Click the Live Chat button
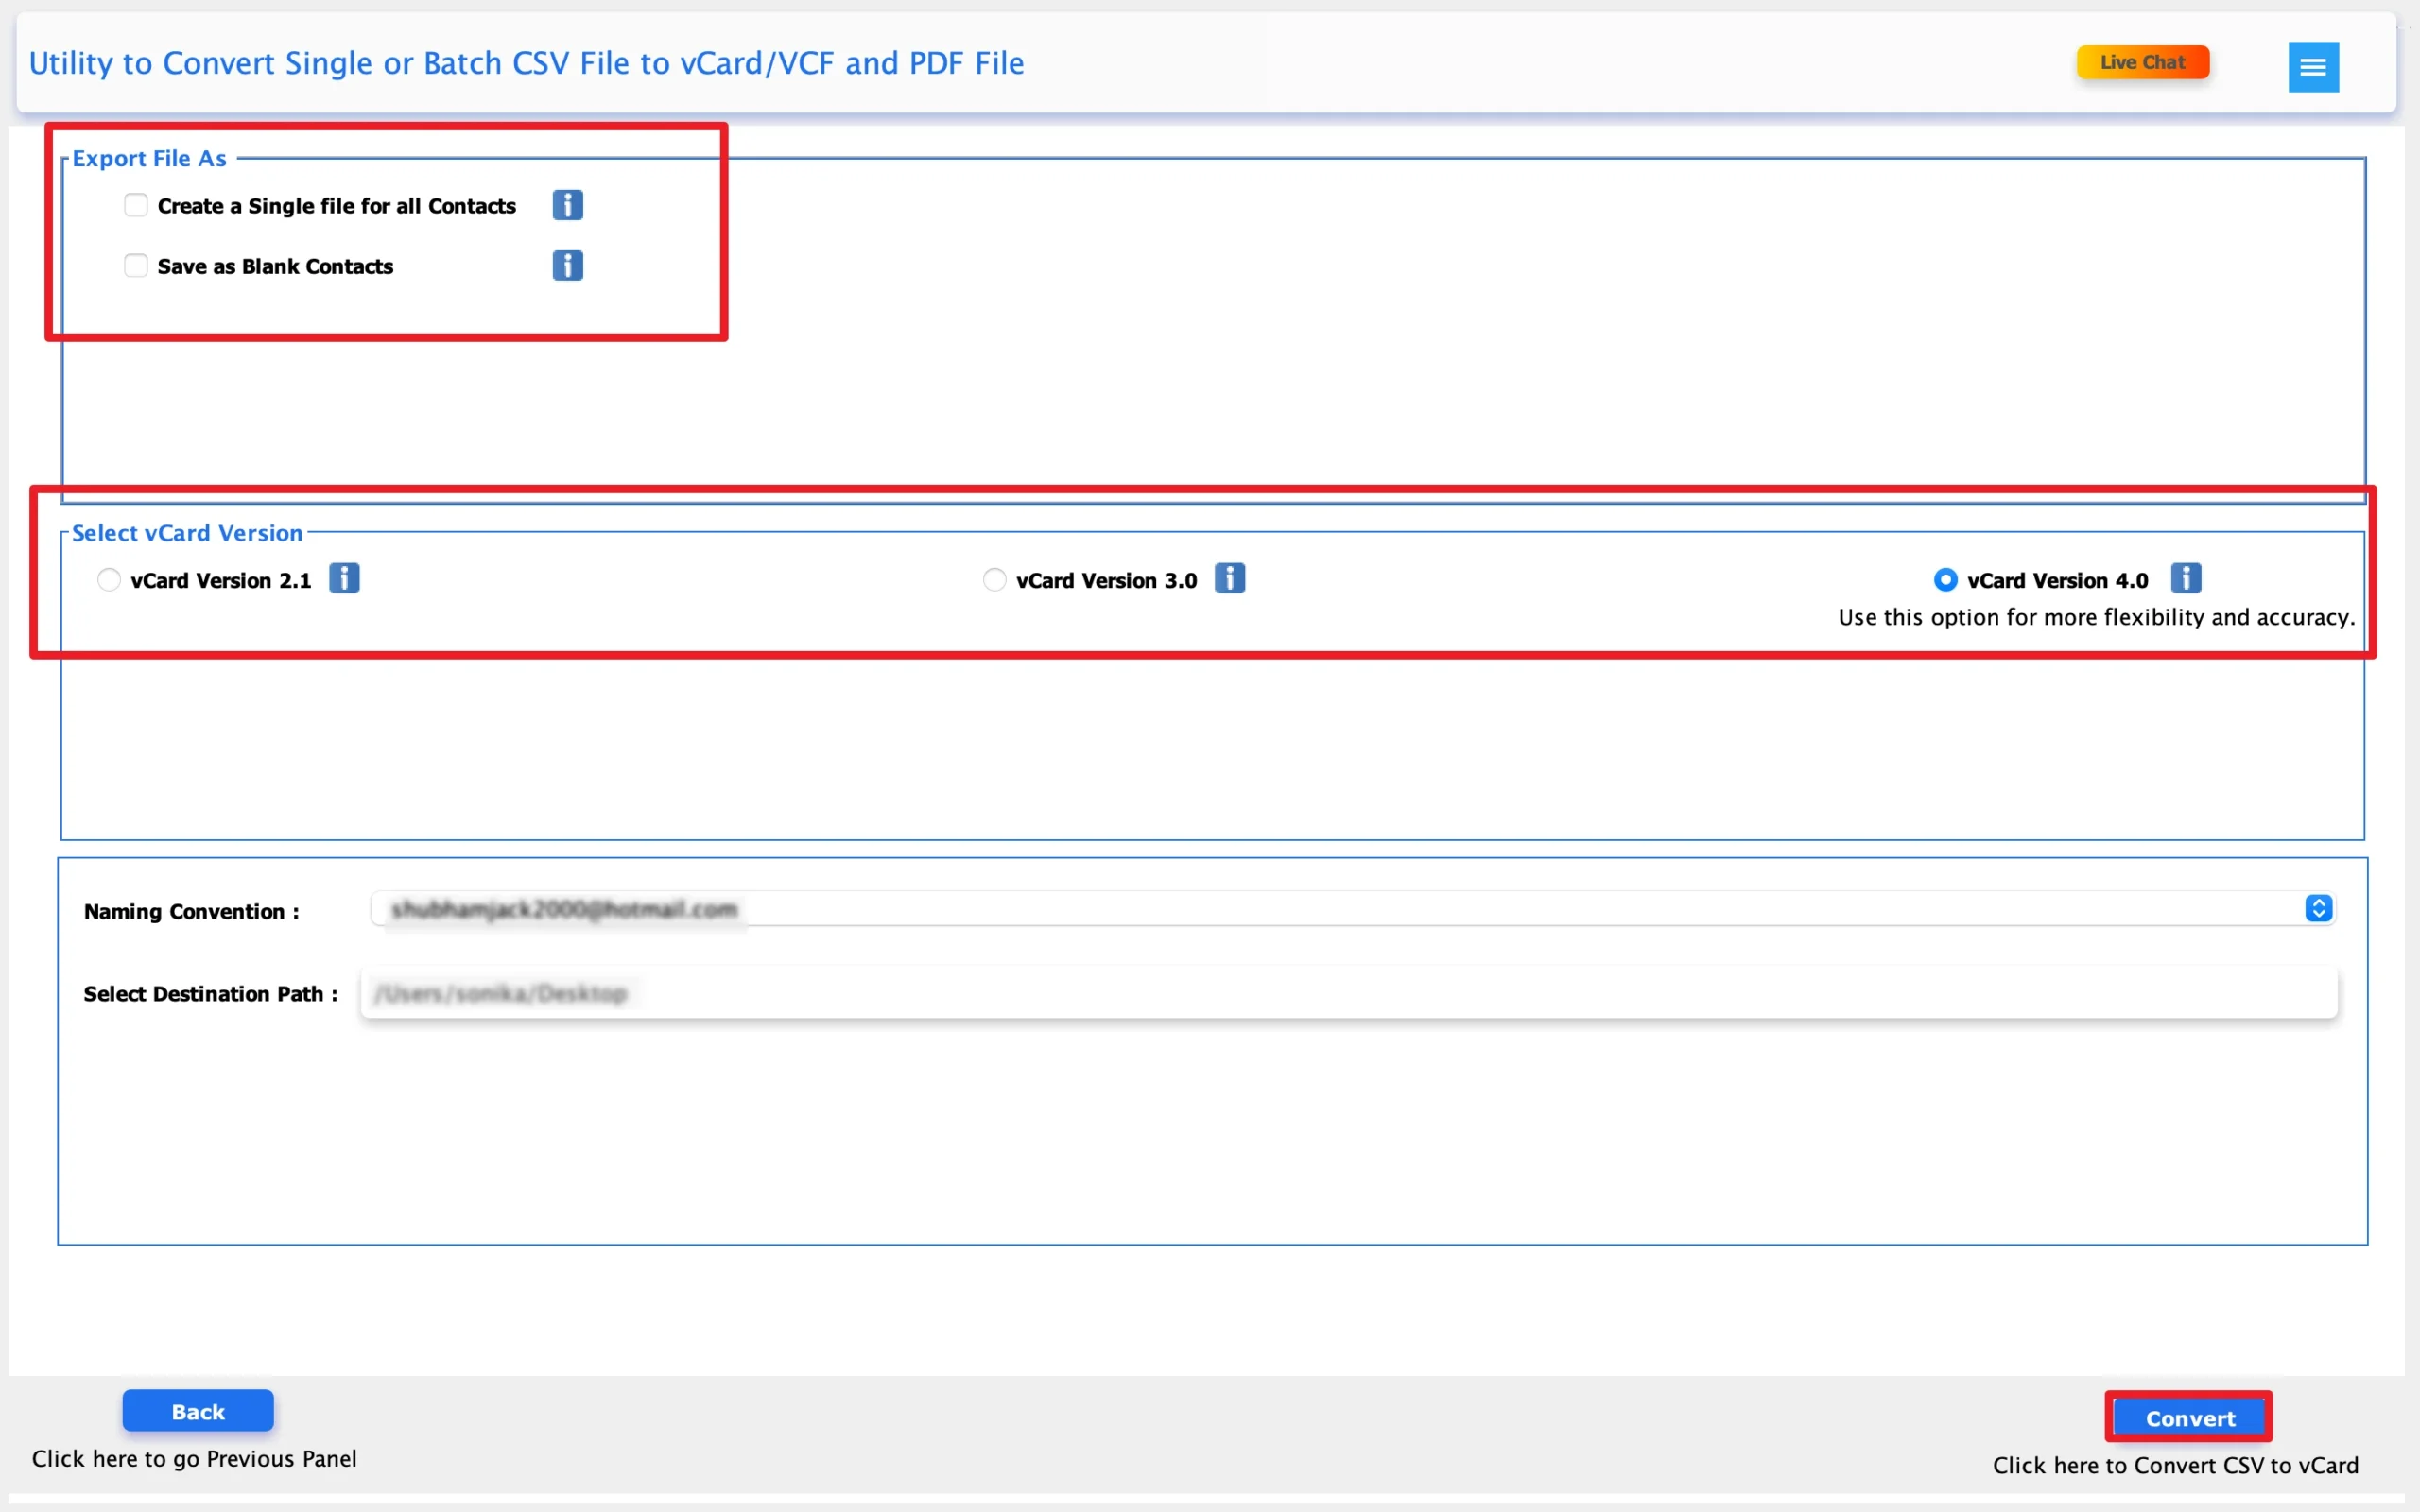Image resolution: width=2420 pixels, height=1512 pixels. 2142,62
